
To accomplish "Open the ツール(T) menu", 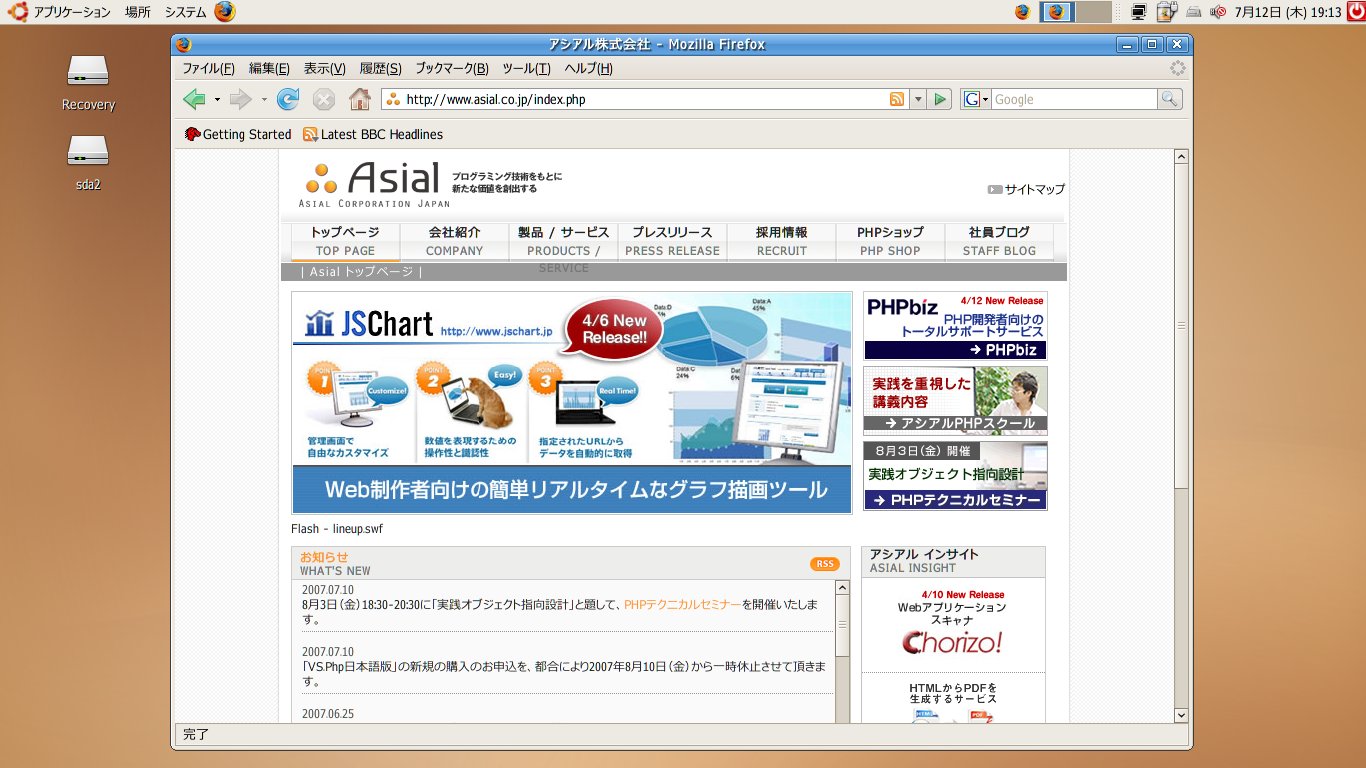I will click(x=526, y=68).
